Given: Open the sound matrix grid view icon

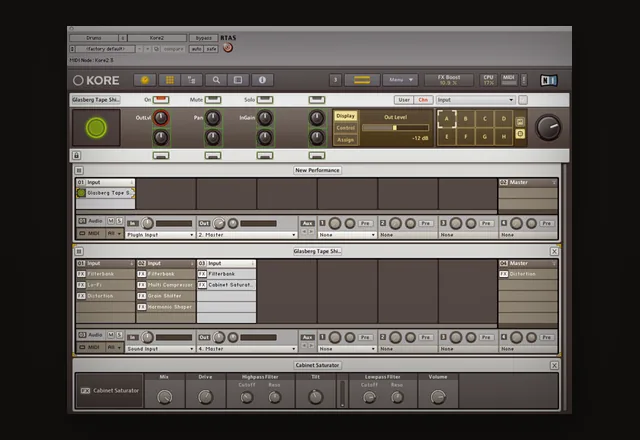Looking at the screenshot, I should (170, 80).
